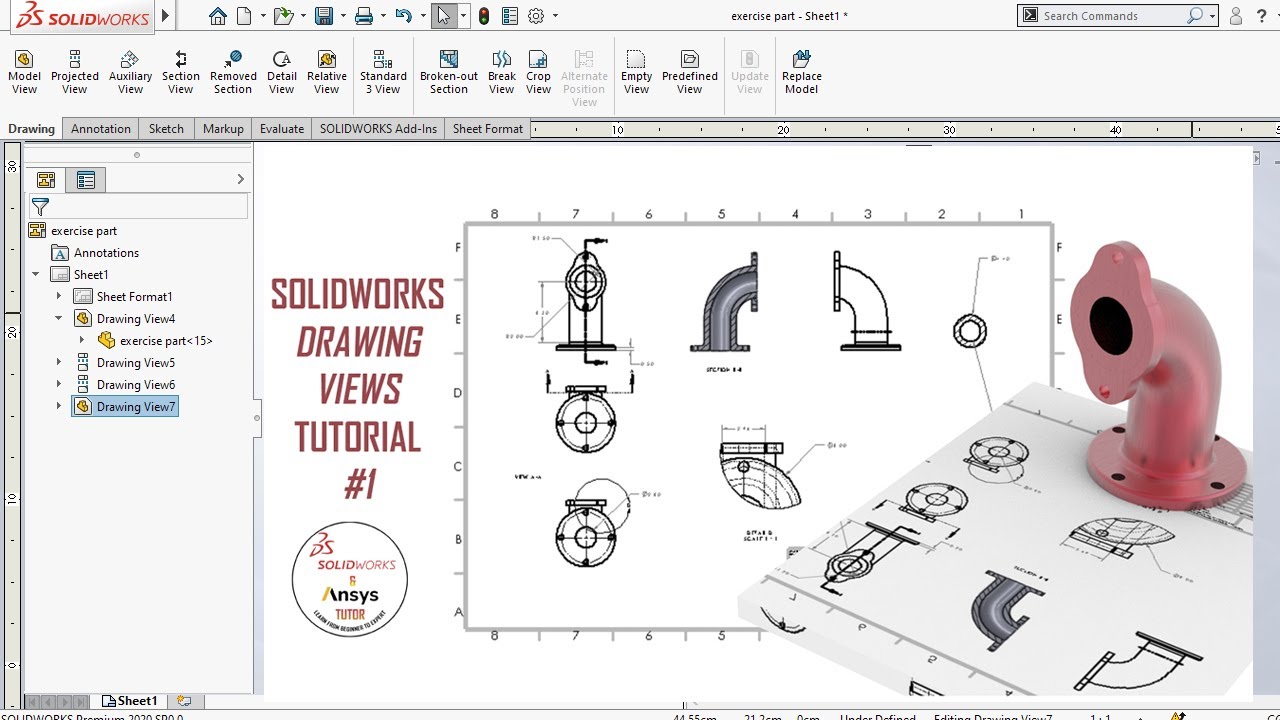Select Annotations in the tree
The height and width of the screenshot is (720, 1280).
pos(106,252)
